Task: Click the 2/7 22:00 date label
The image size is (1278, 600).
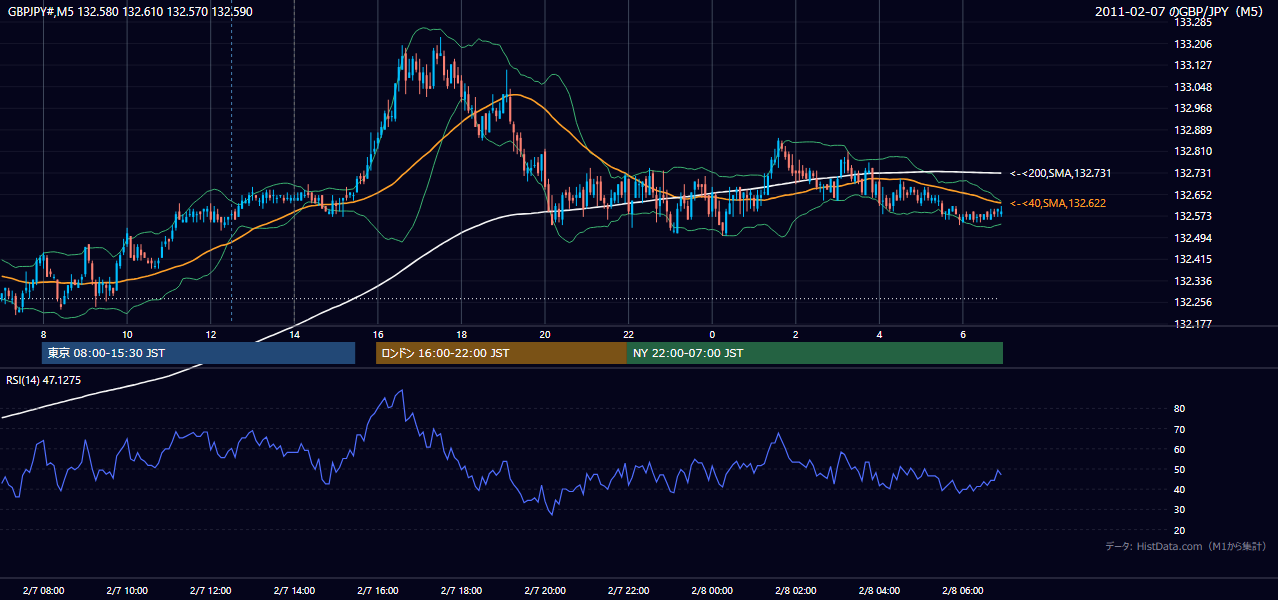Action: click(628, 590)
